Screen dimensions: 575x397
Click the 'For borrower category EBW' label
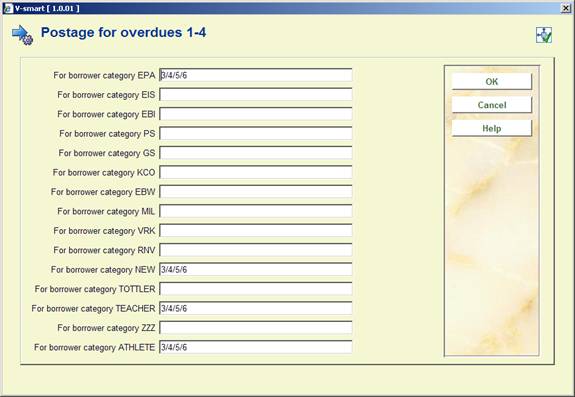click(x=103, y=192)
